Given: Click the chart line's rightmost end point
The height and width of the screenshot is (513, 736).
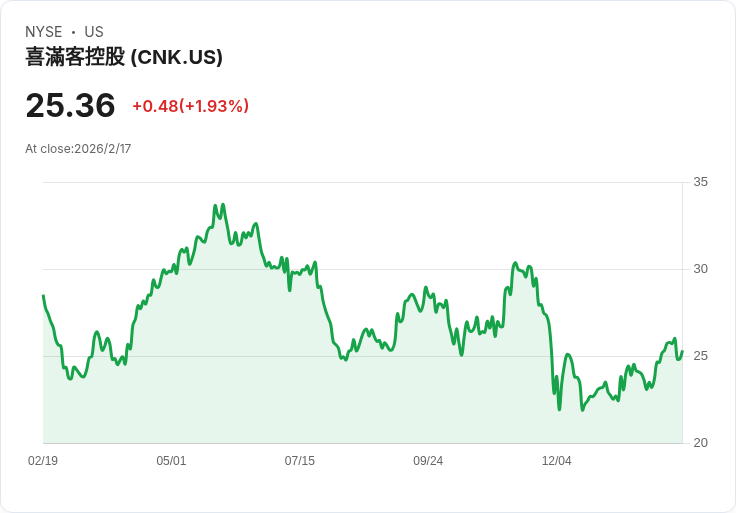Looking at the screenshot, I should tap(682, 351).
